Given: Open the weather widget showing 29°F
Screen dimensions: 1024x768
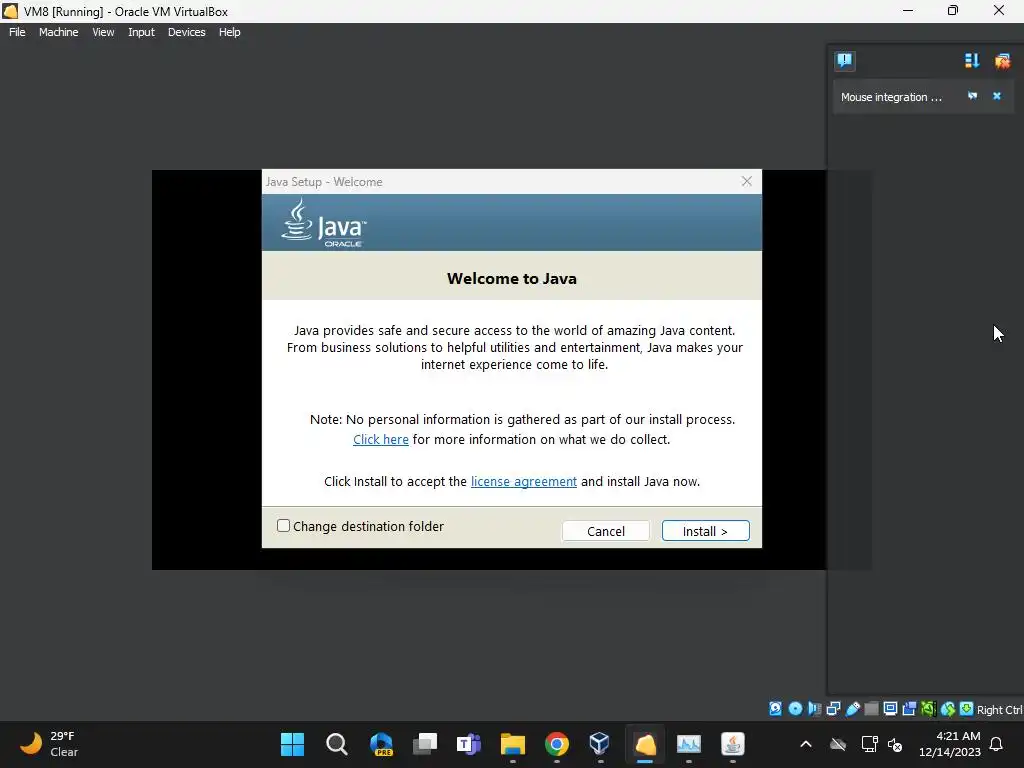Looking at the screenshot, I should coord(49,744).
